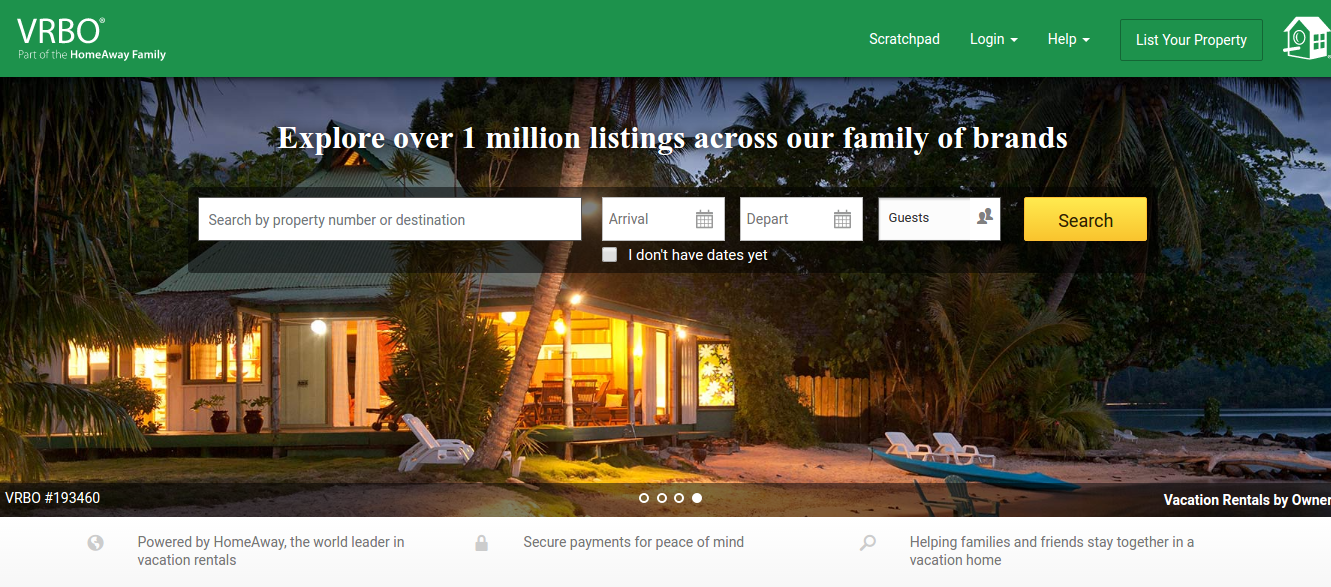
Task: Click the List Your Property button
Action: click(x=1191, y=40)
